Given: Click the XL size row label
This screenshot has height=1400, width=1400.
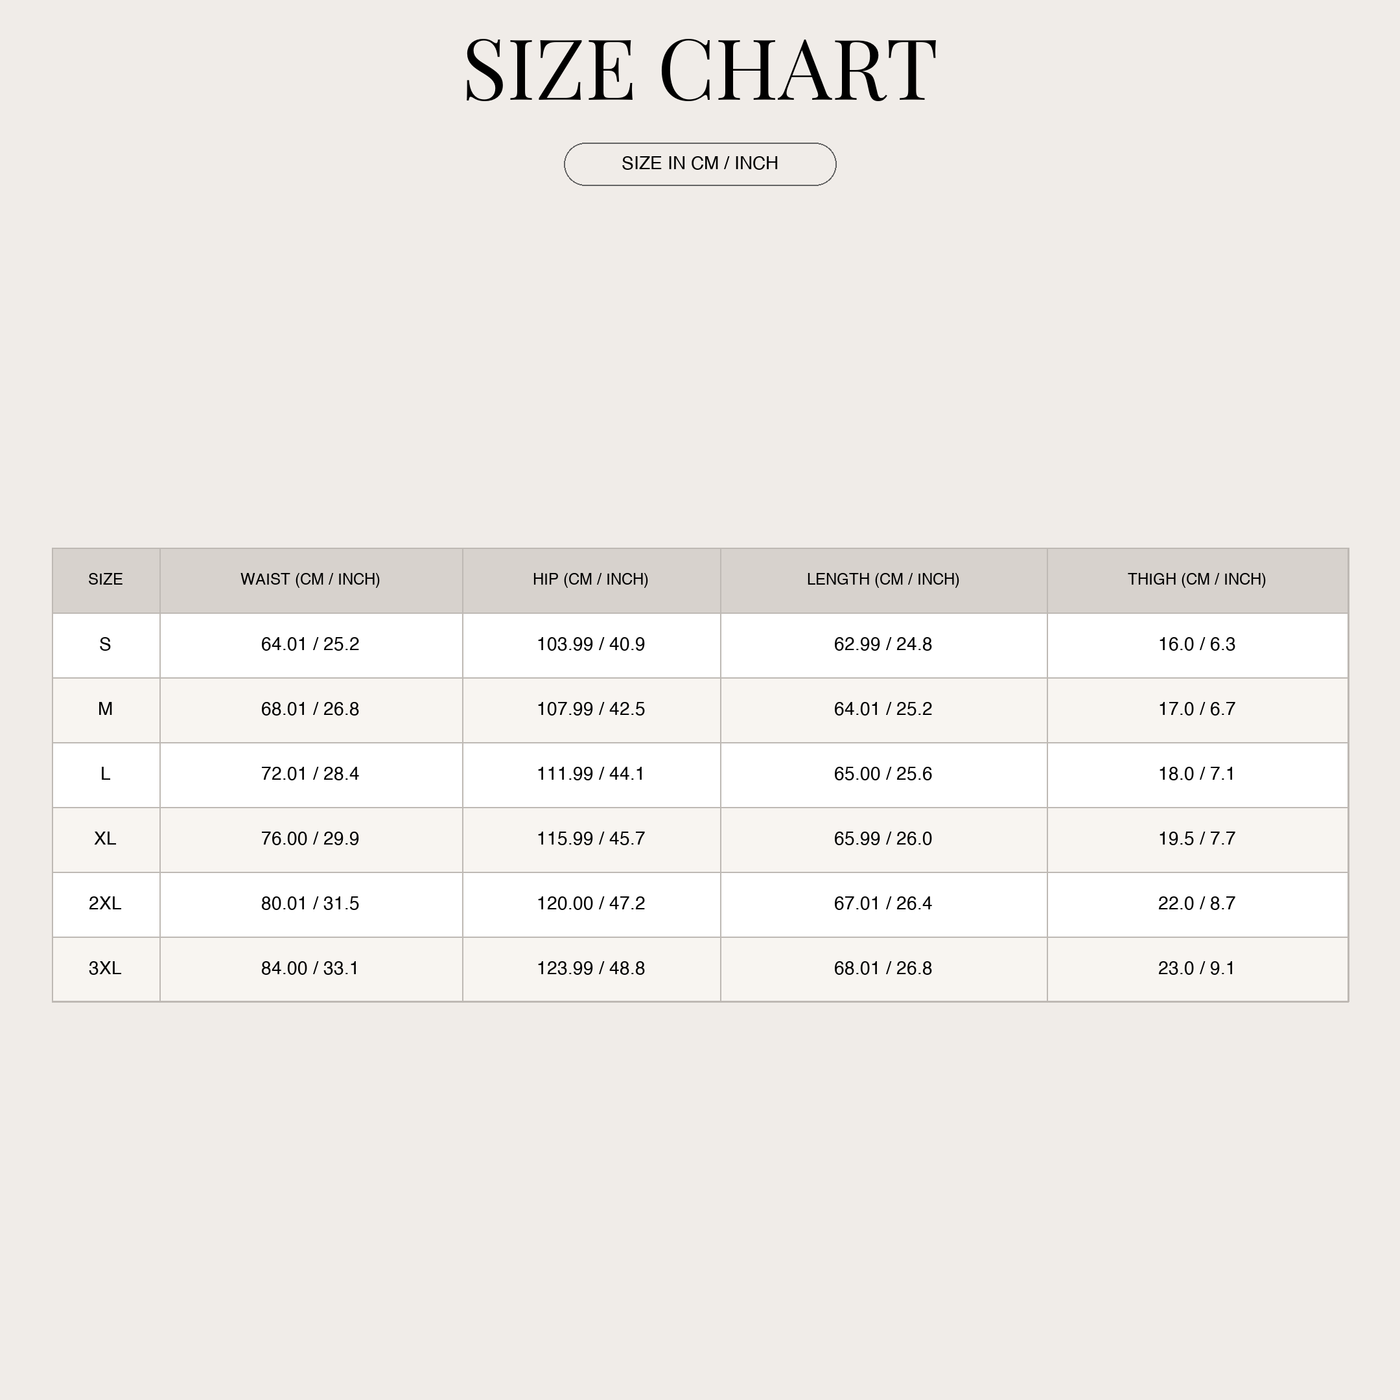Looking at the screenshot, I should 105,839.
